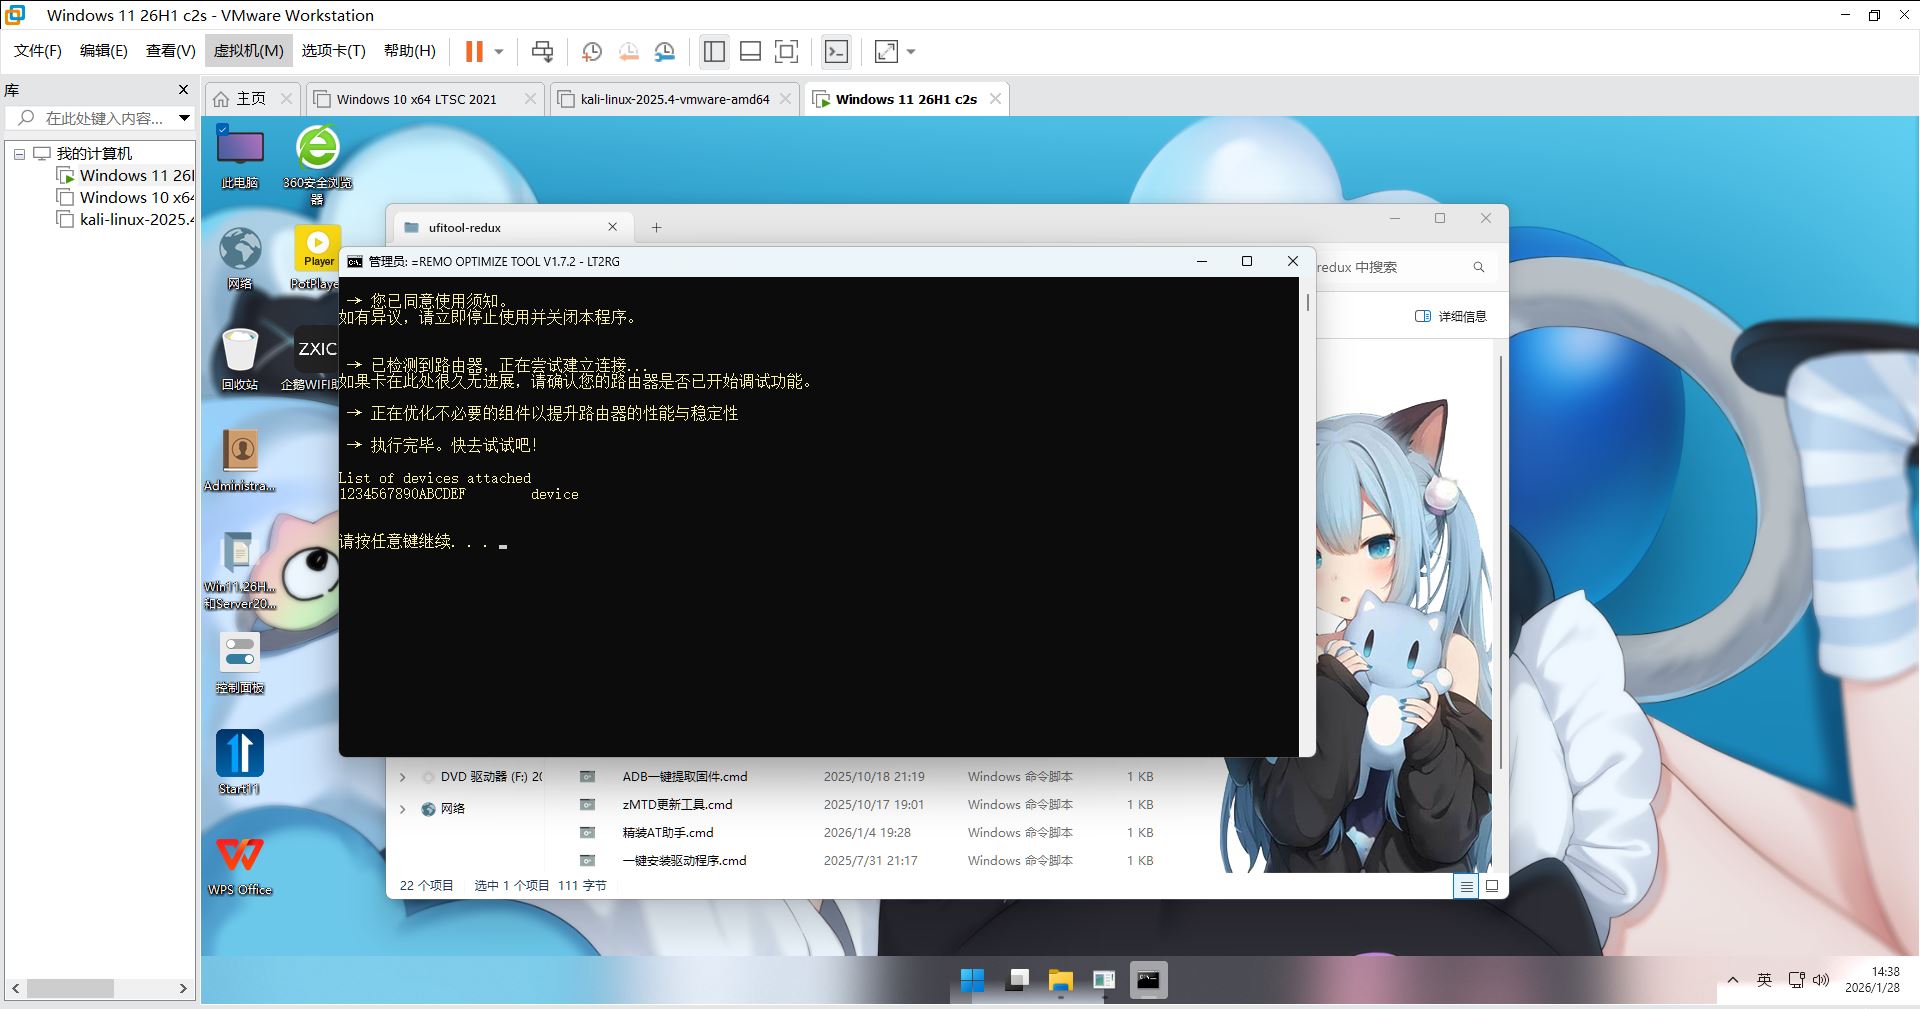1920x1009 pixels.
Task: Open the power options dropdown next to Pause
Action: (x=499, y=51)
